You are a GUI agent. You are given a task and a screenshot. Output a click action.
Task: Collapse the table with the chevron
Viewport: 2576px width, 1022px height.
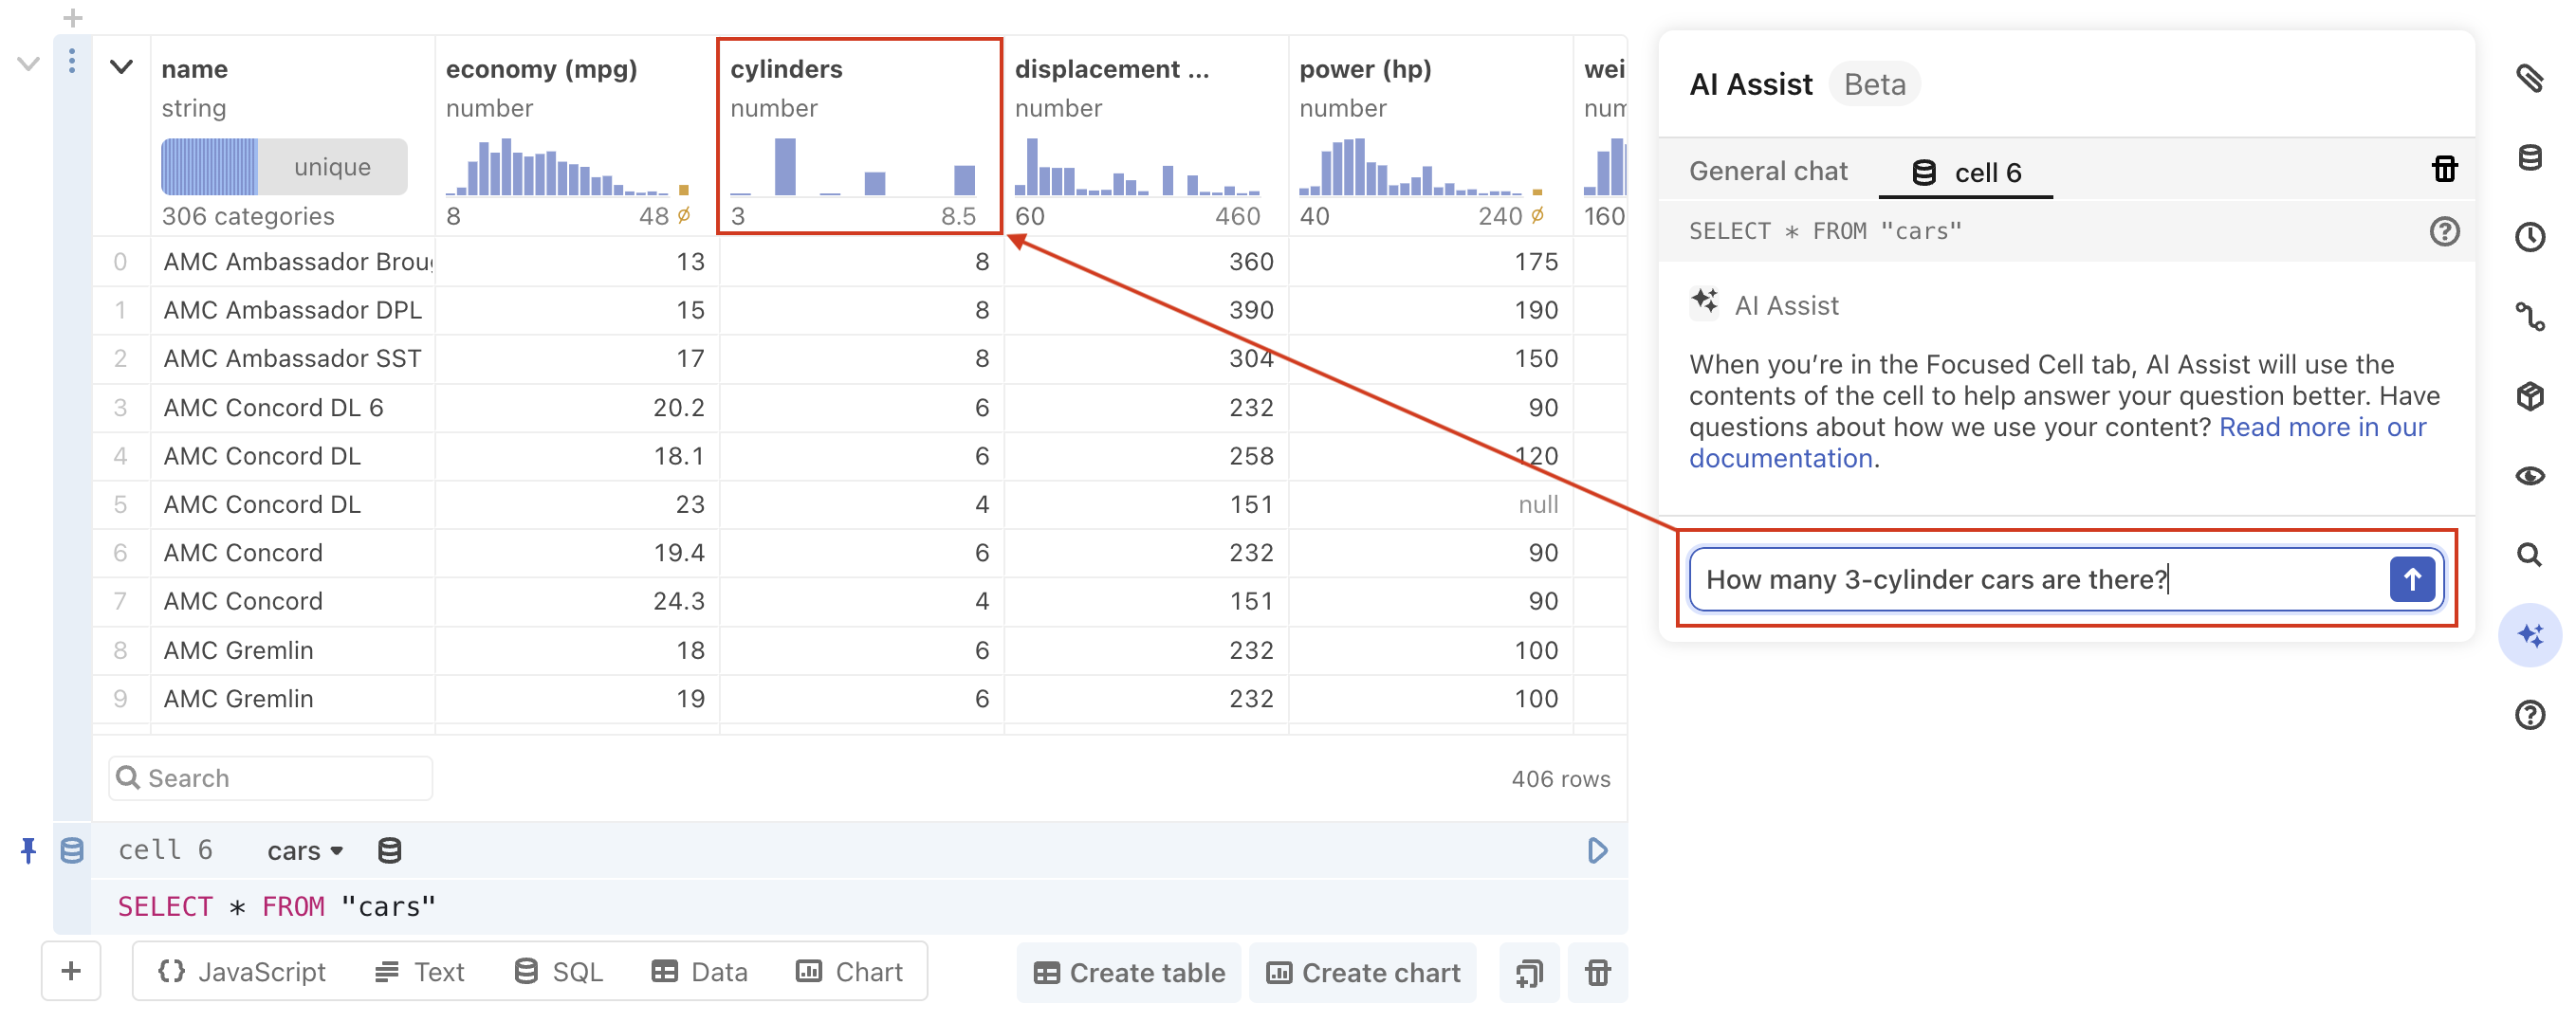coord(28,63)
